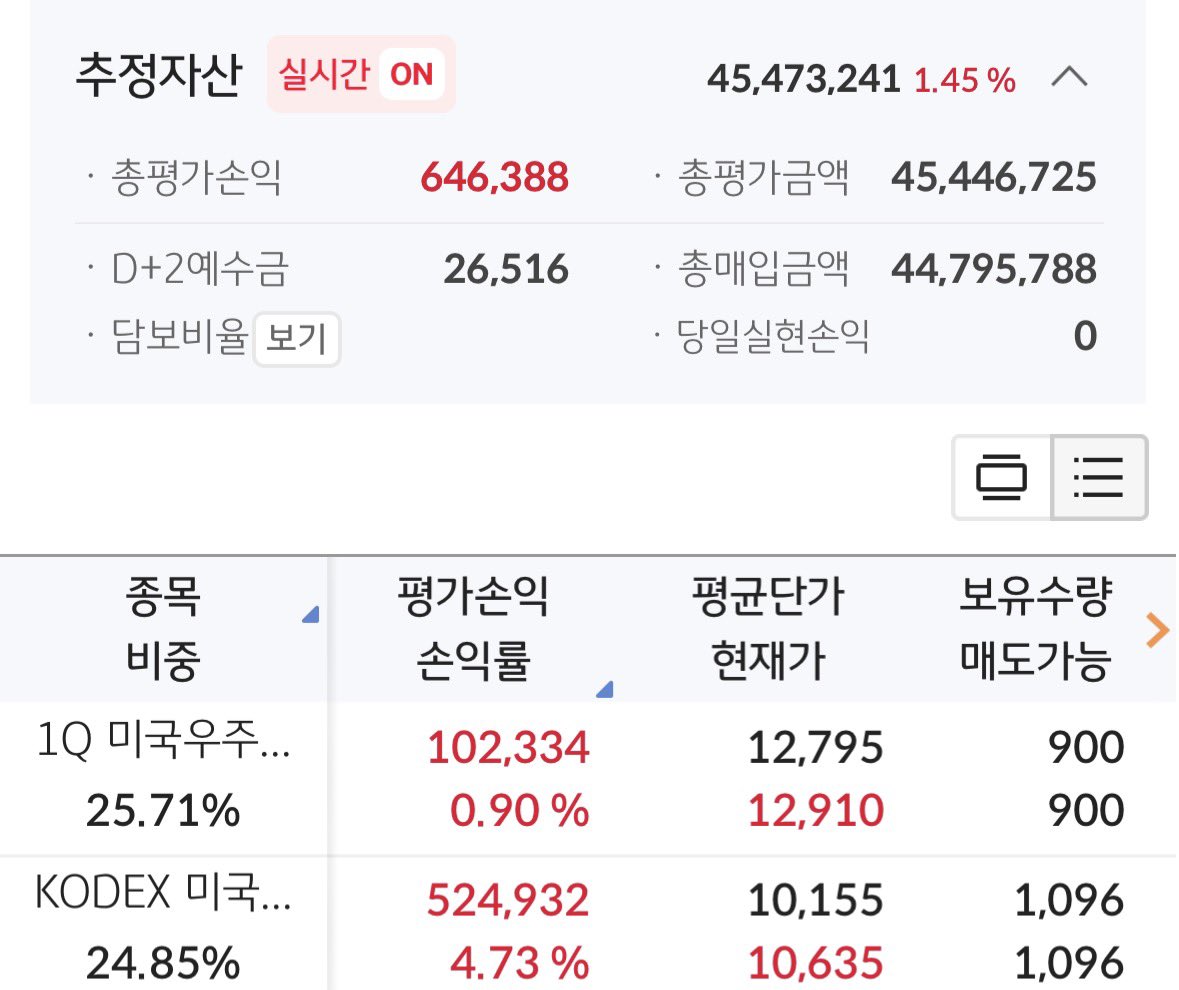This screenshot has height=990, width=1179.
Task: Select the 10,155 average price
Action: click(816, 899)
